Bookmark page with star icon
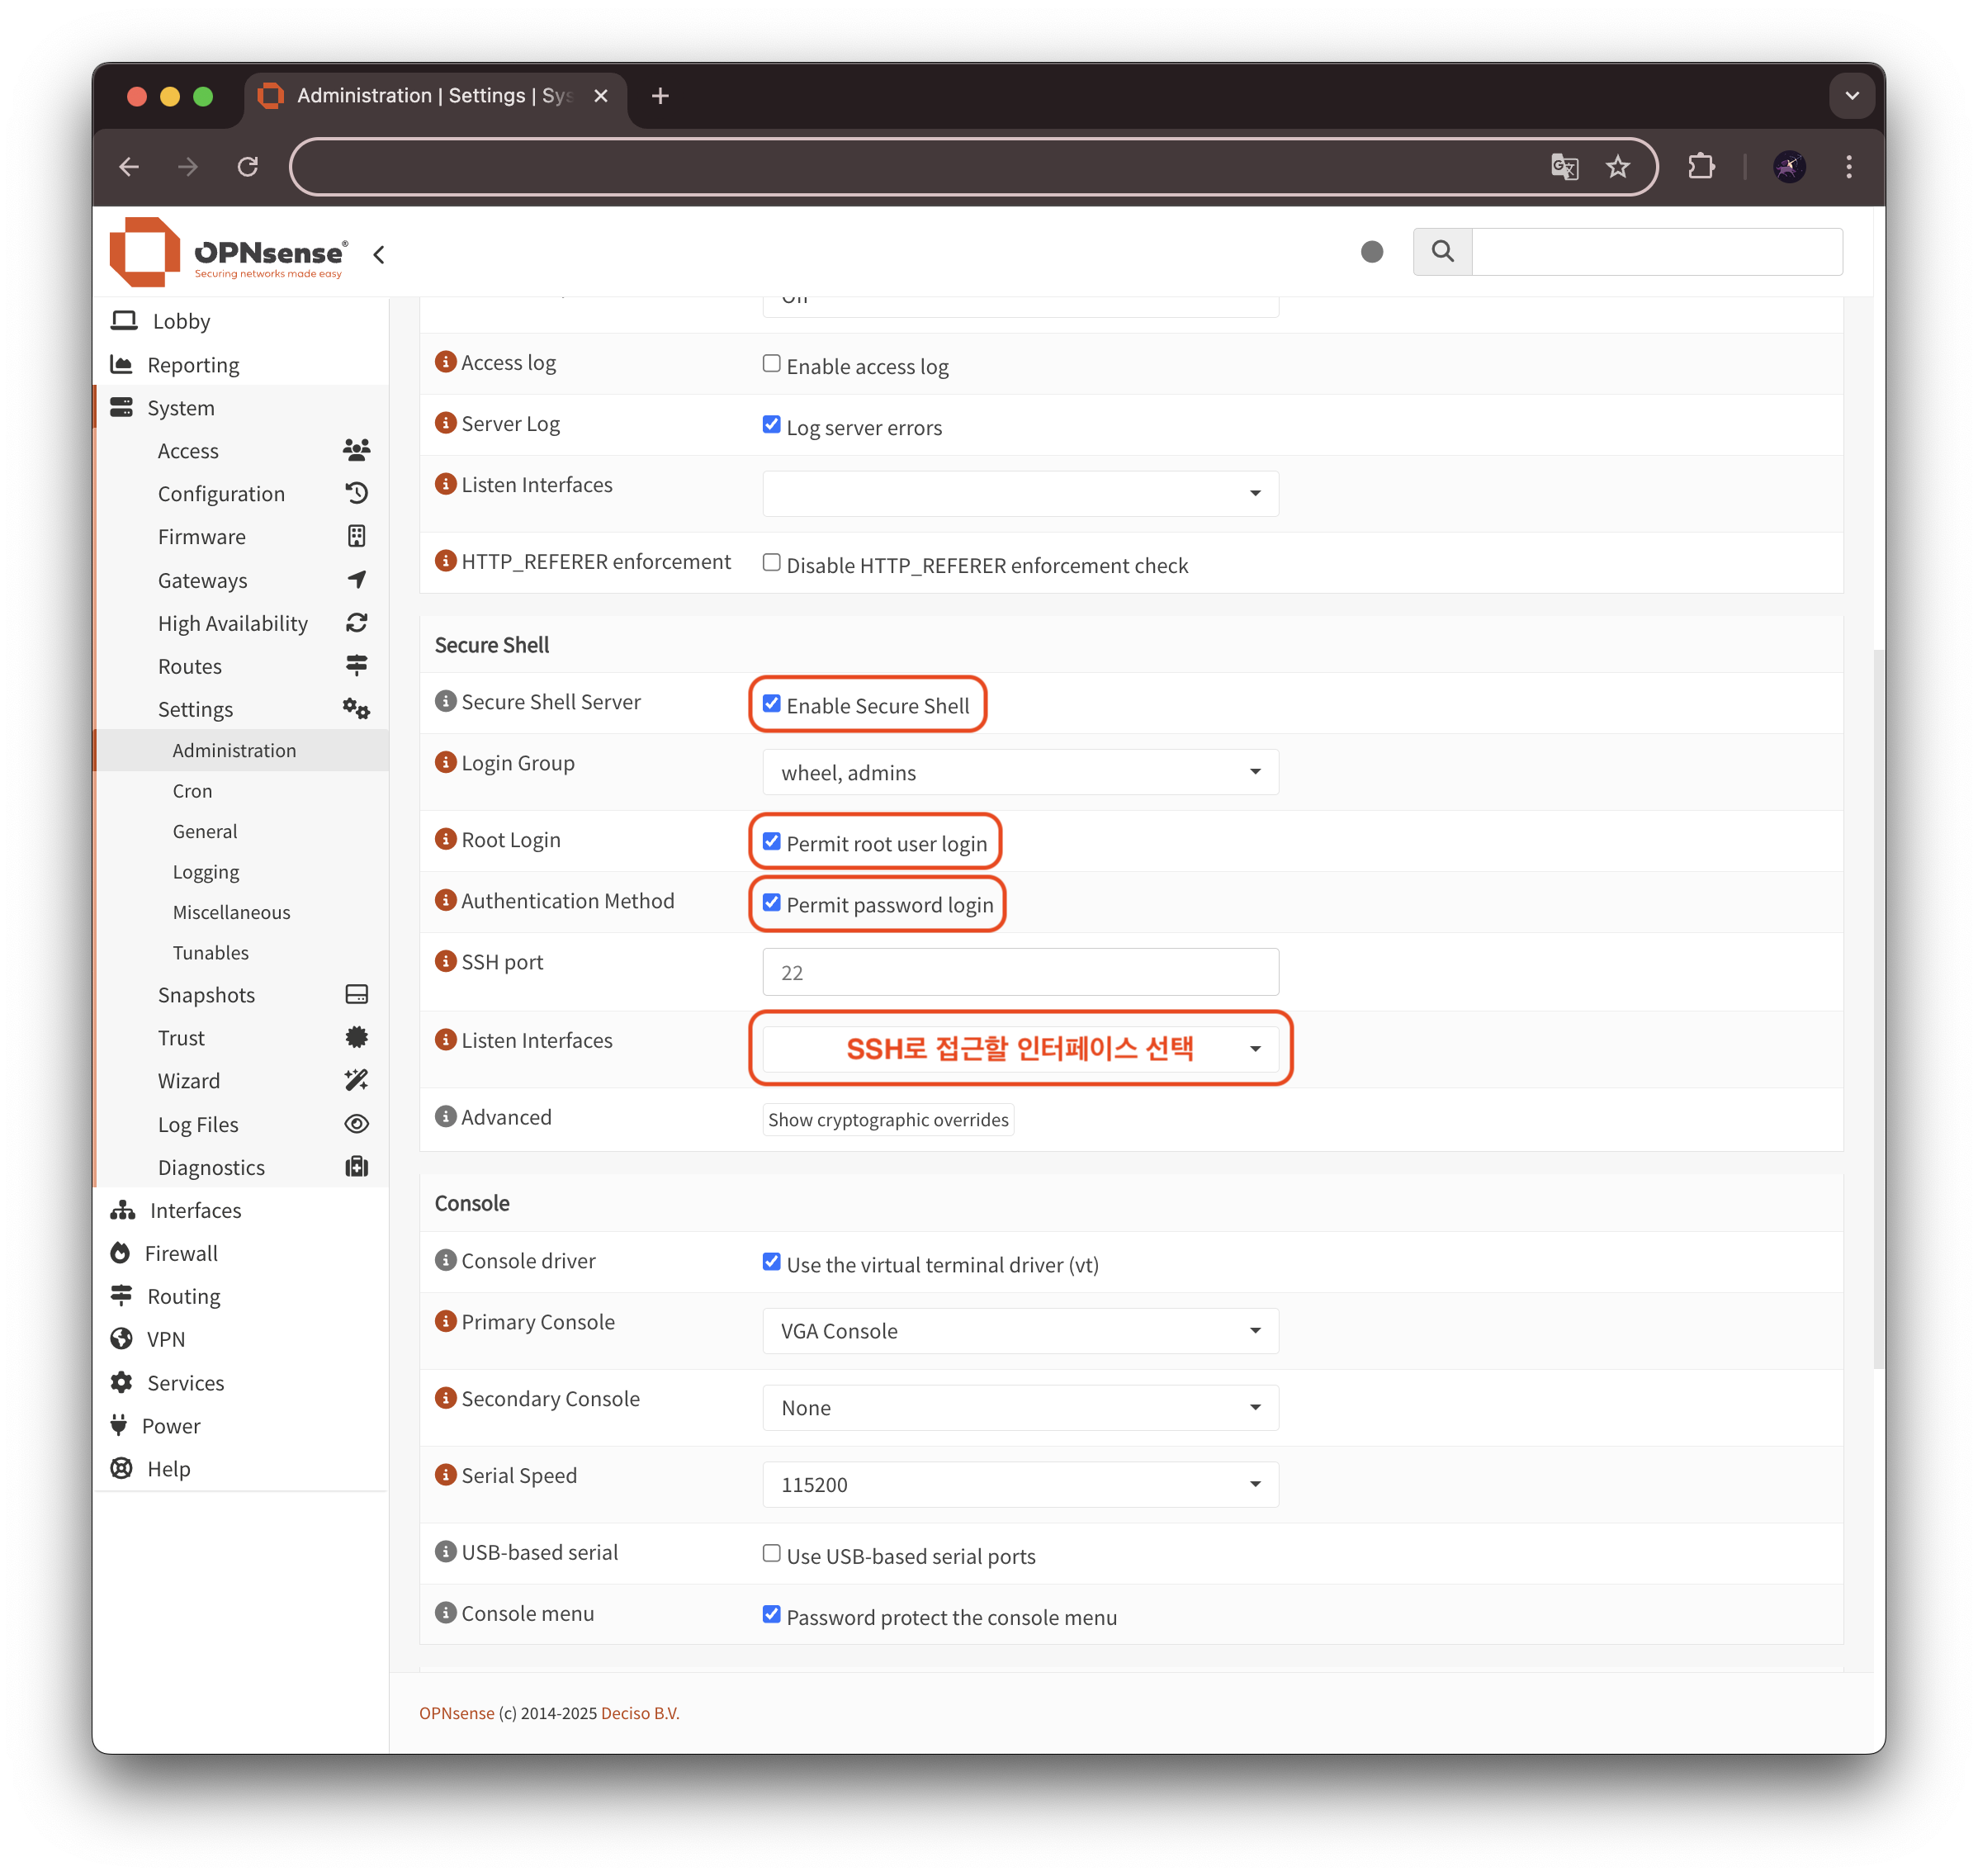1978x1876 pixels. (1617, 167)
